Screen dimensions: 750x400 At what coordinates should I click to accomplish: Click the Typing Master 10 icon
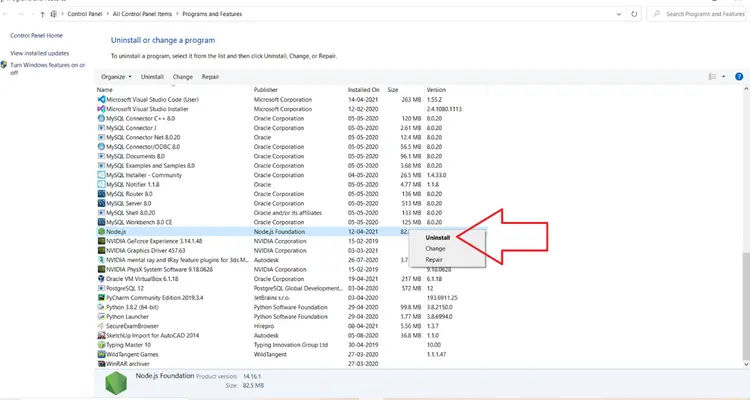(101, 345)
